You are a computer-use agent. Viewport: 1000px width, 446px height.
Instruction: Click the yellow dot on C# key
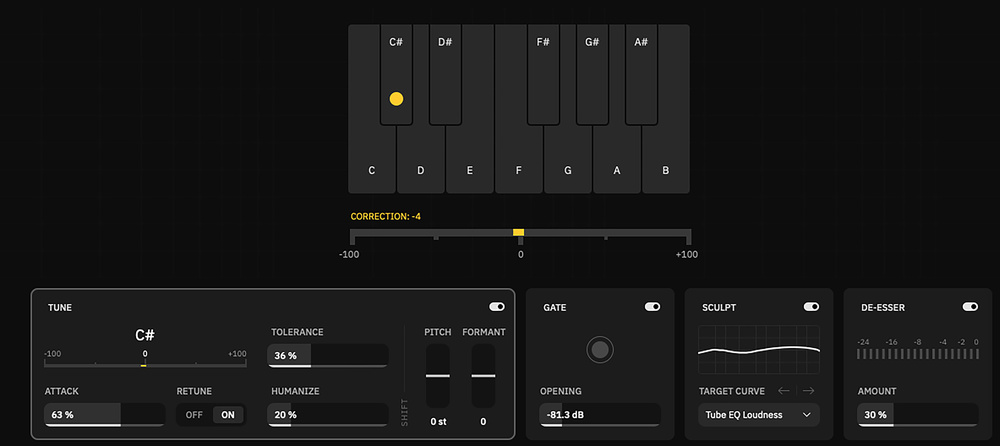[x=396, y=99]
